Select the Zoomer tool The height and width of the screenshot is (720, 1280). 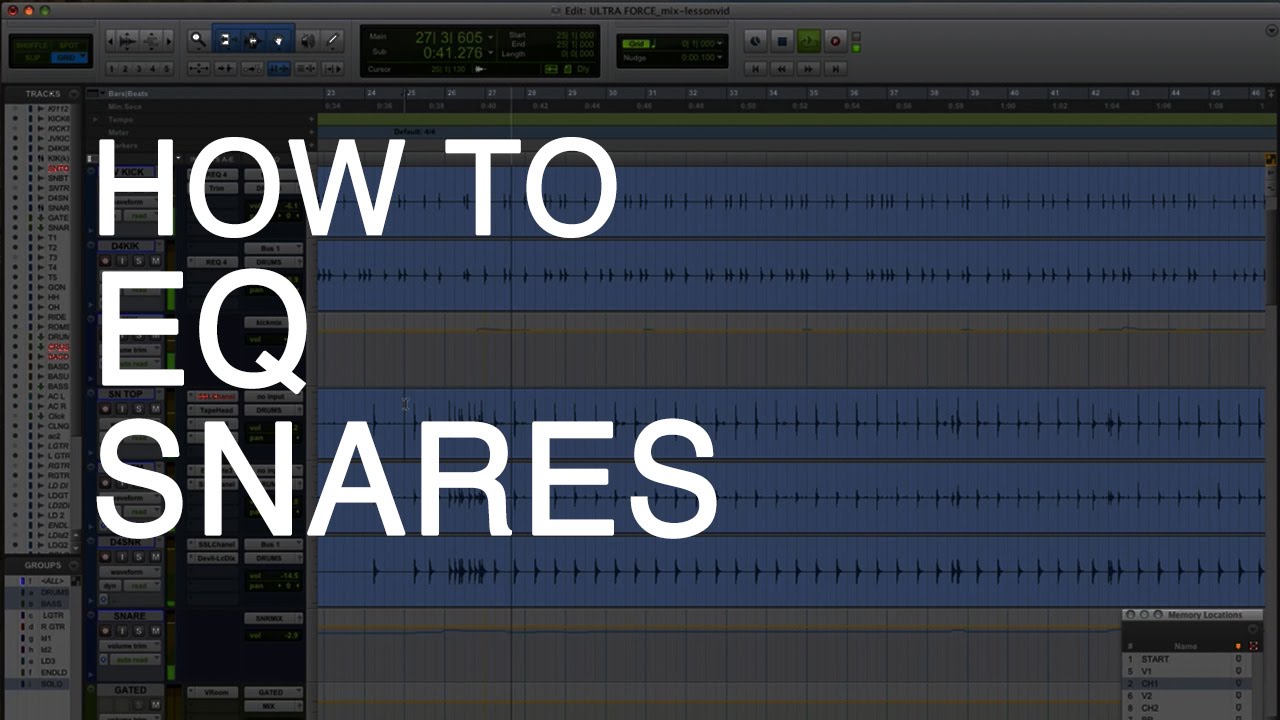click(198, 41)
